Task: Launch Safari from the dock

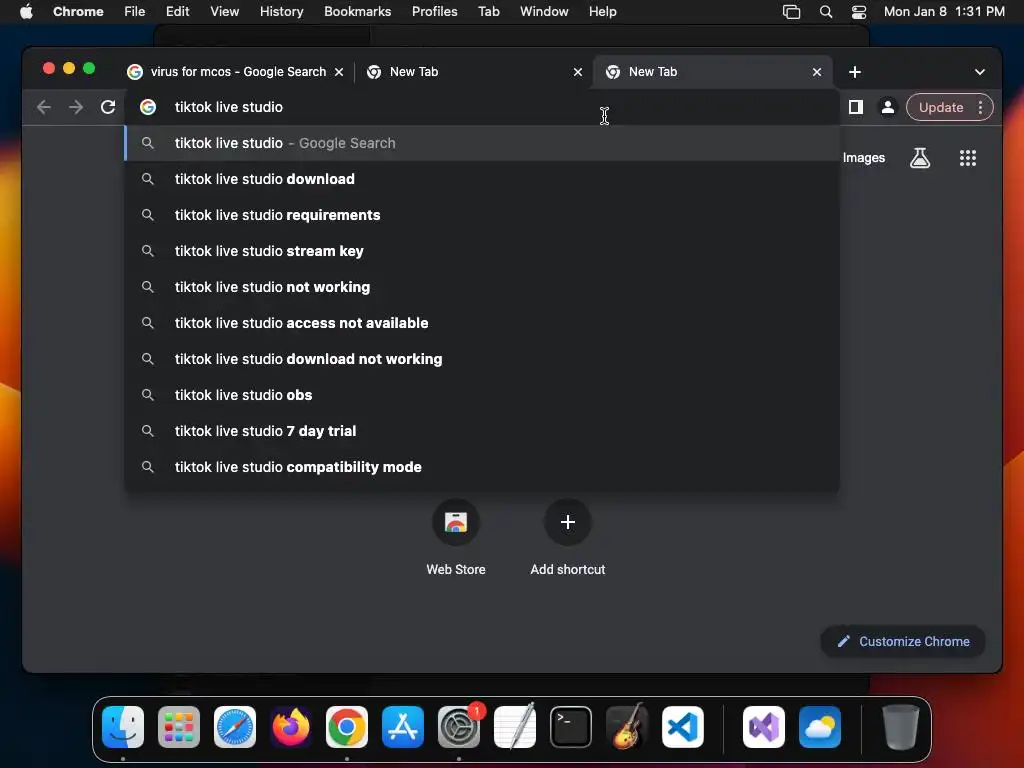Action: coord(235,727)
